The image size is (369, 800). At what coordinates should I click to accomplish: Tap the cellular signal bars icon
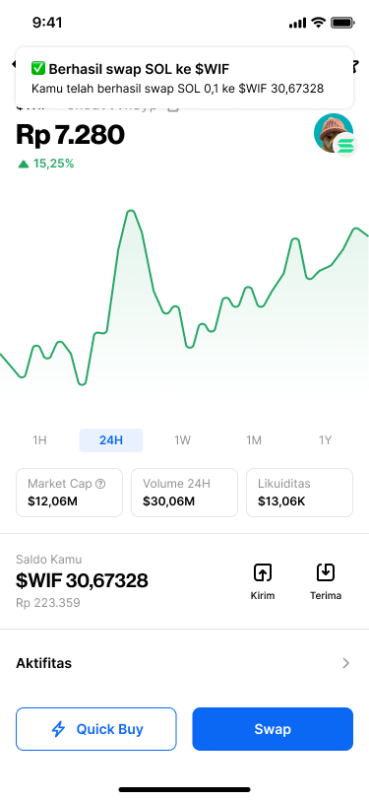pyautogui.click(x=297, y=23)
